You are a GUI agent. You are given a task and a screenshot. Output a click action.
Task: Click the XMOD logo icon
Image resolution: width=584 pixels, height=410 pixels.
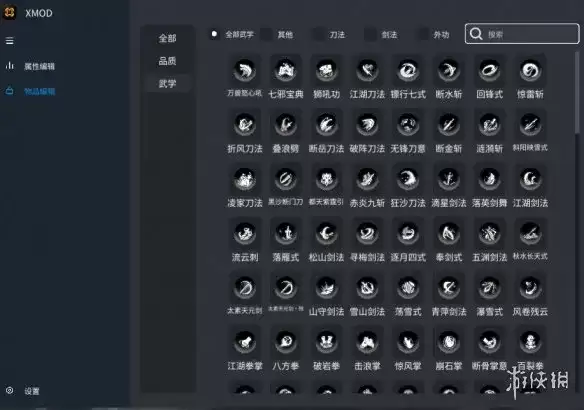(9, 13)
